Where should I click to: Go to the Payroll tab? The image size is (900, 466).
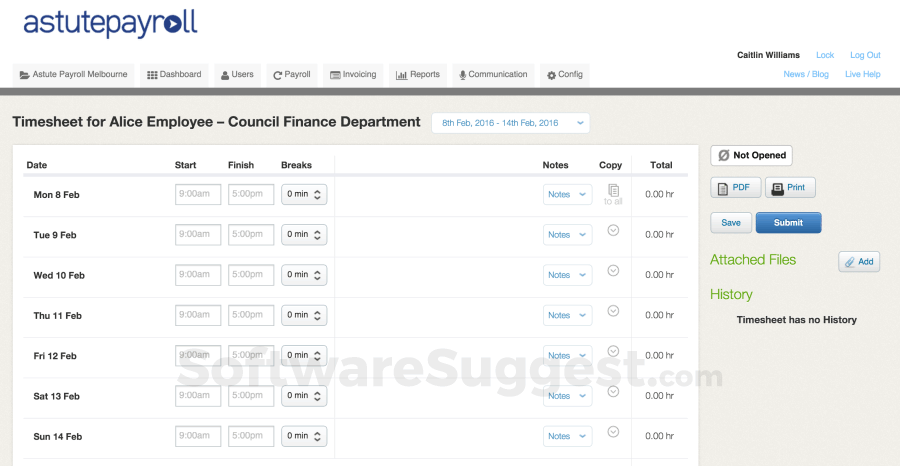(292, 75)
